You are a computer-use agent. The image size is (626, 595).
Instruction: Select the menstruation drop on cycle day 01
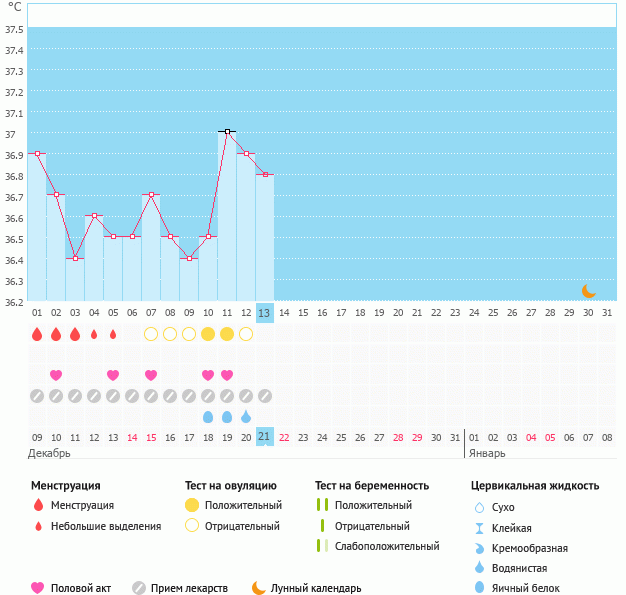[37, 334]
